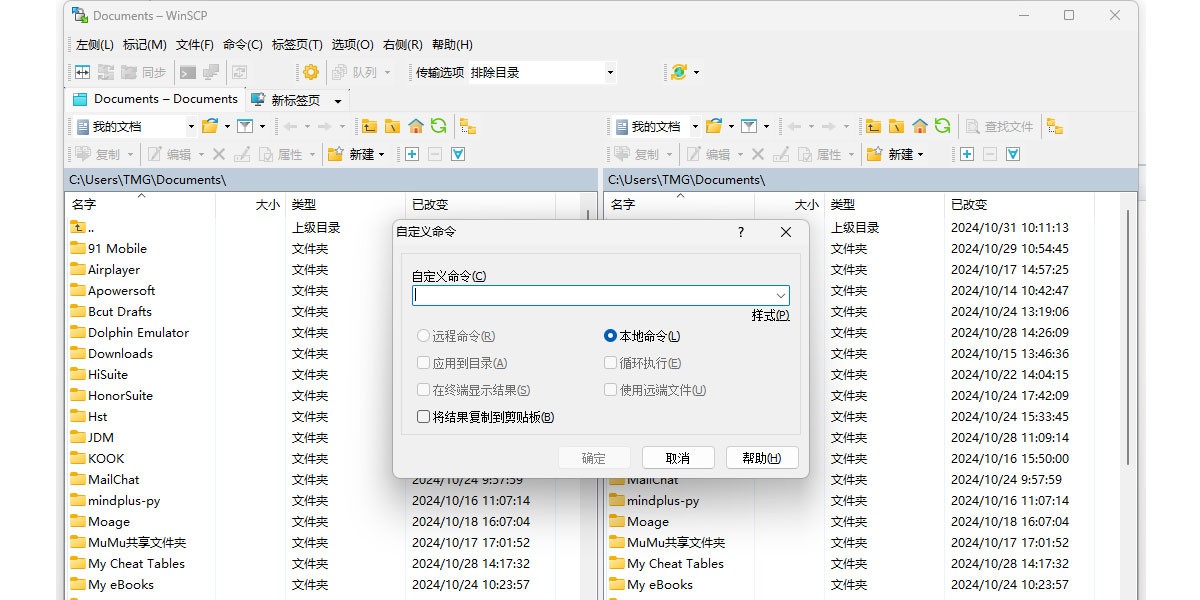Click the 确定 button in the dialog
This screenshot has width=1200, height=600.
(x=594, y=457)
